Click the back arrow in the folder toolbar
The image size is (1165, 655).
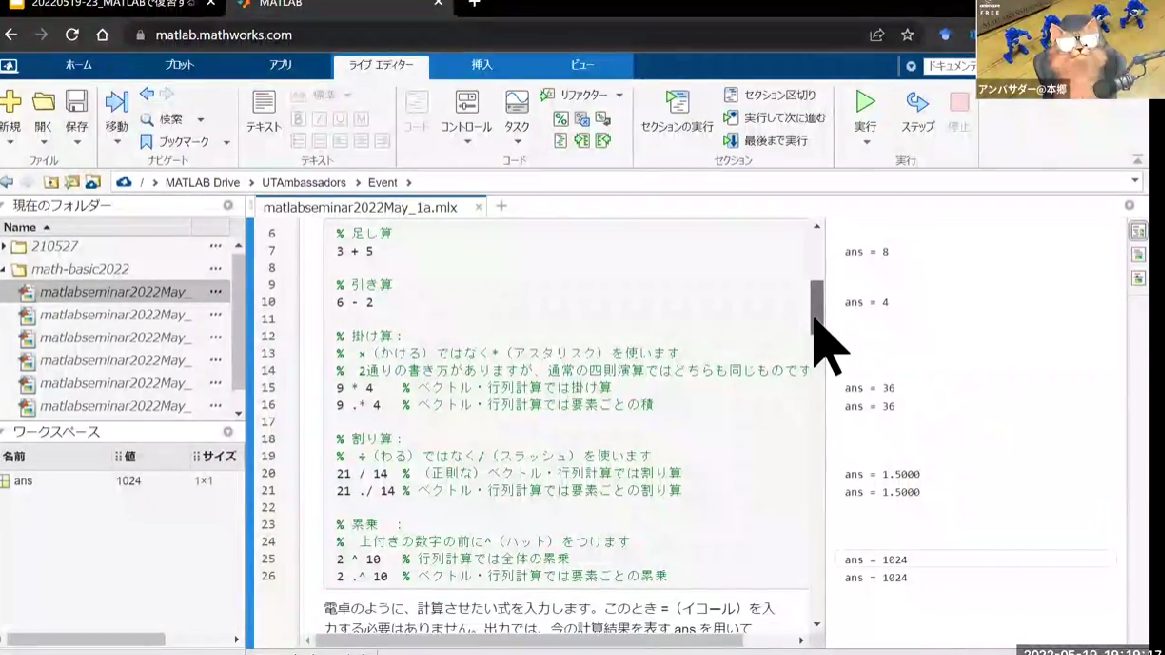point(7,182)
